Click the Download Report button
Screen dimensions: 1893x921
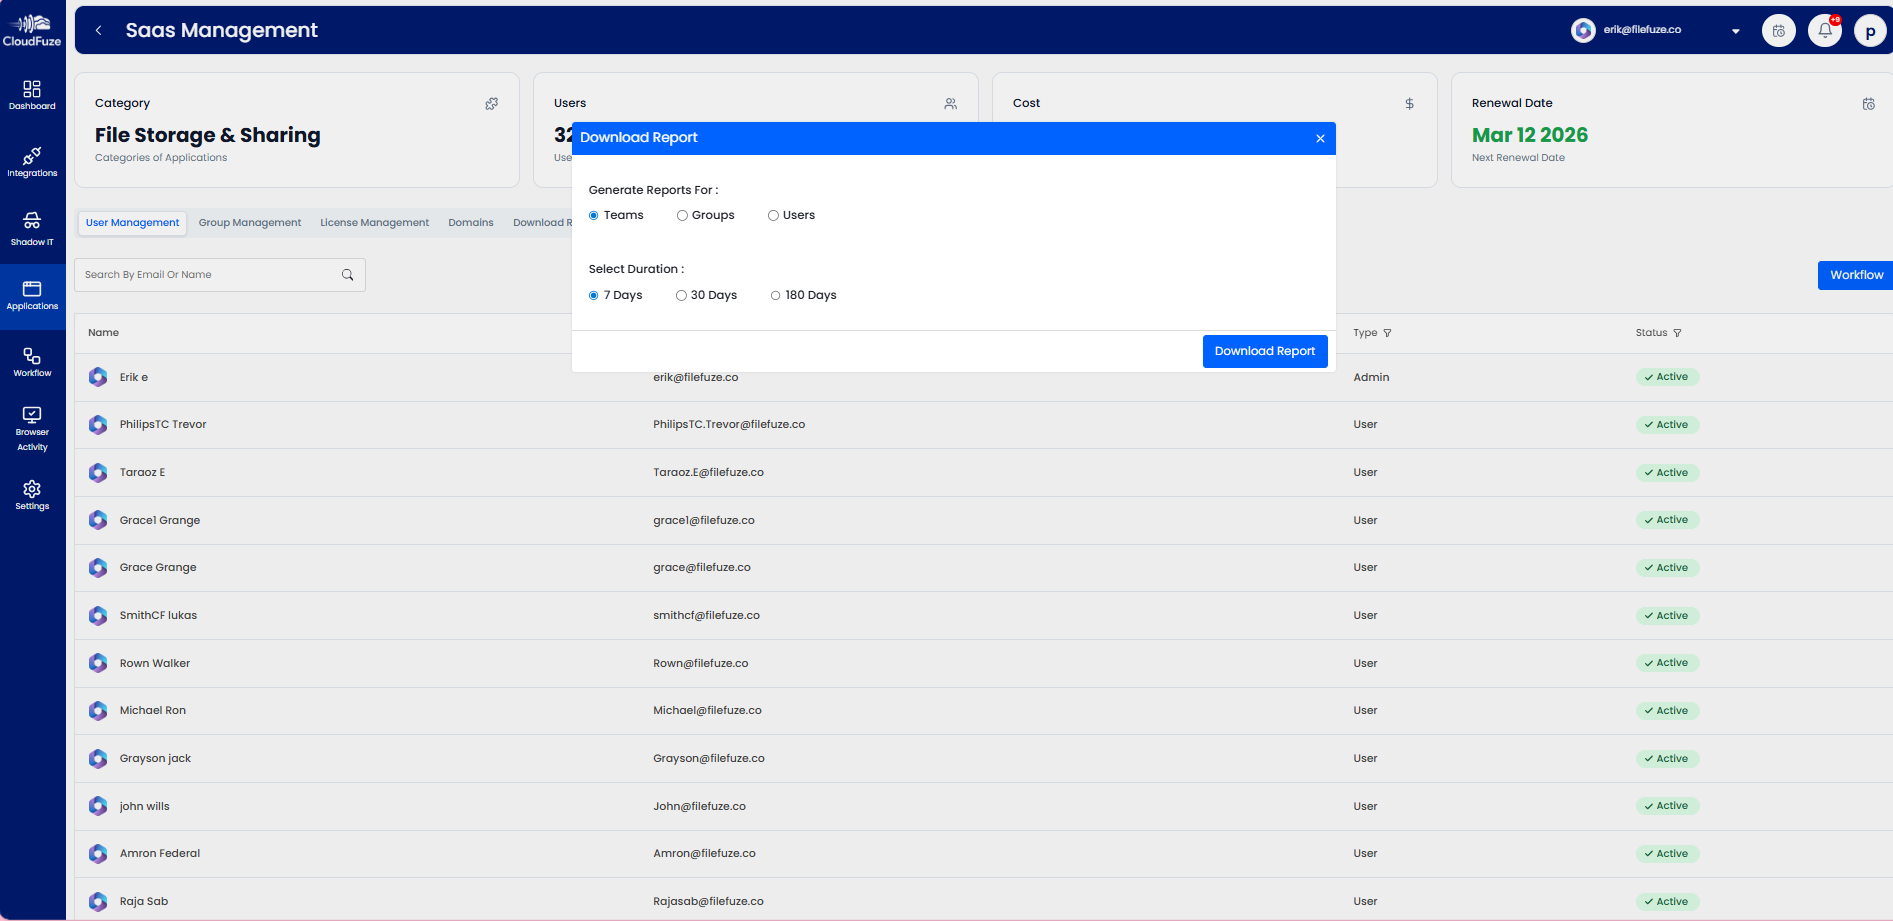(x=1264, y=351)
